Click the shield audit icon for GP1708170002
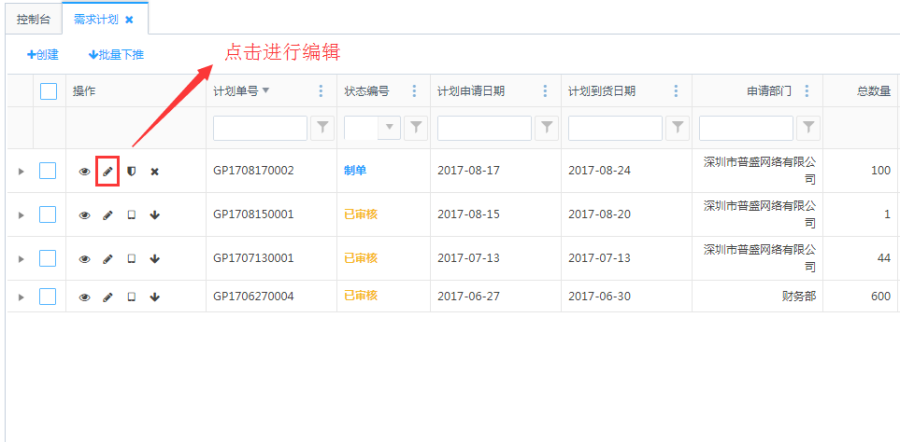 click(x=131, y=171)
